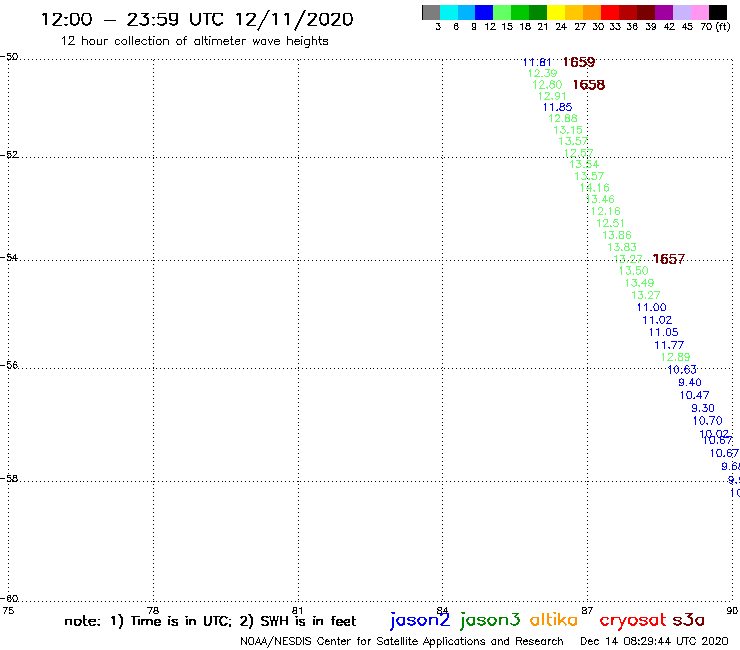Click the 12.51 wave height value
This screenshot has width=740, height=650.
pos(611,223)
